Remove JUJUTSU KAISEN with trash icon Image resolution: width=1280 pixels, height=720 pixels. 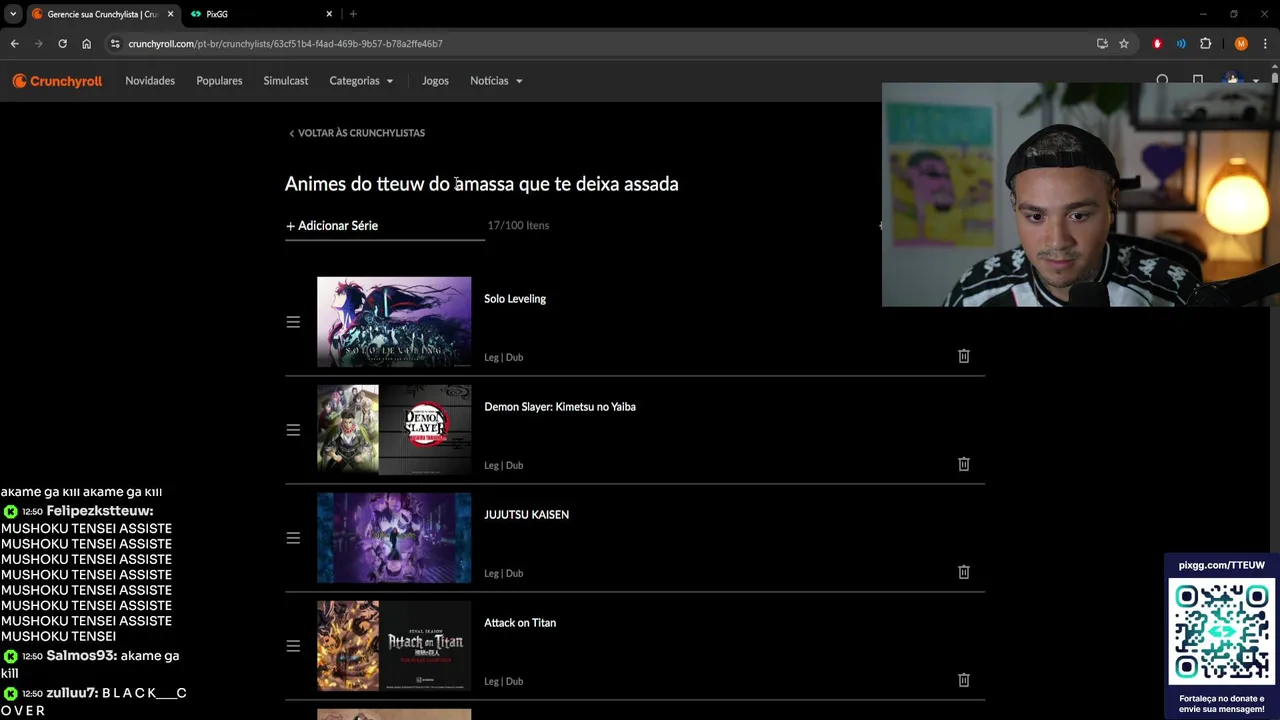click(964, 572)
